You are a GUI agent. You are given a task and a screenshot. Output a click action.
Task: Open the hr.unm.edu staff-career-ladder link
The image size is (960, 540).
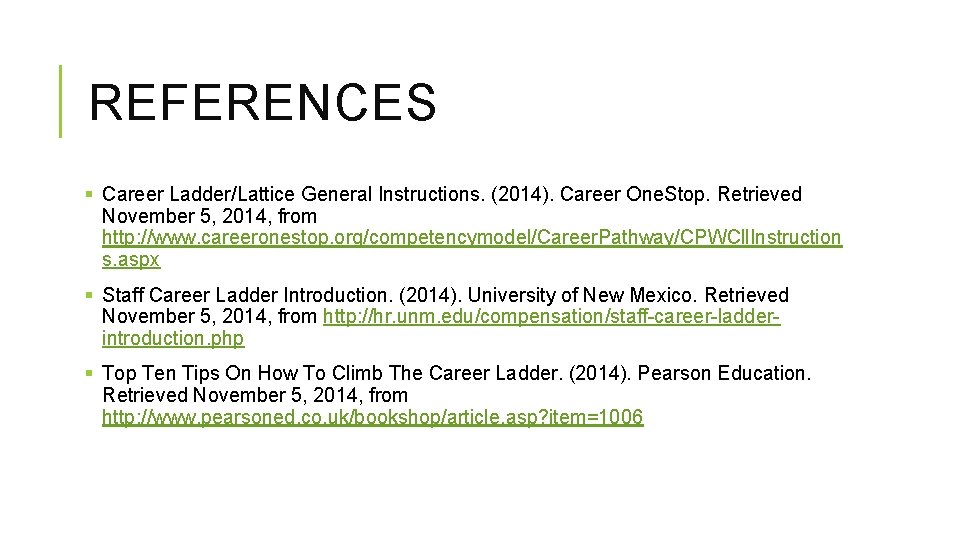coord(551,317)
